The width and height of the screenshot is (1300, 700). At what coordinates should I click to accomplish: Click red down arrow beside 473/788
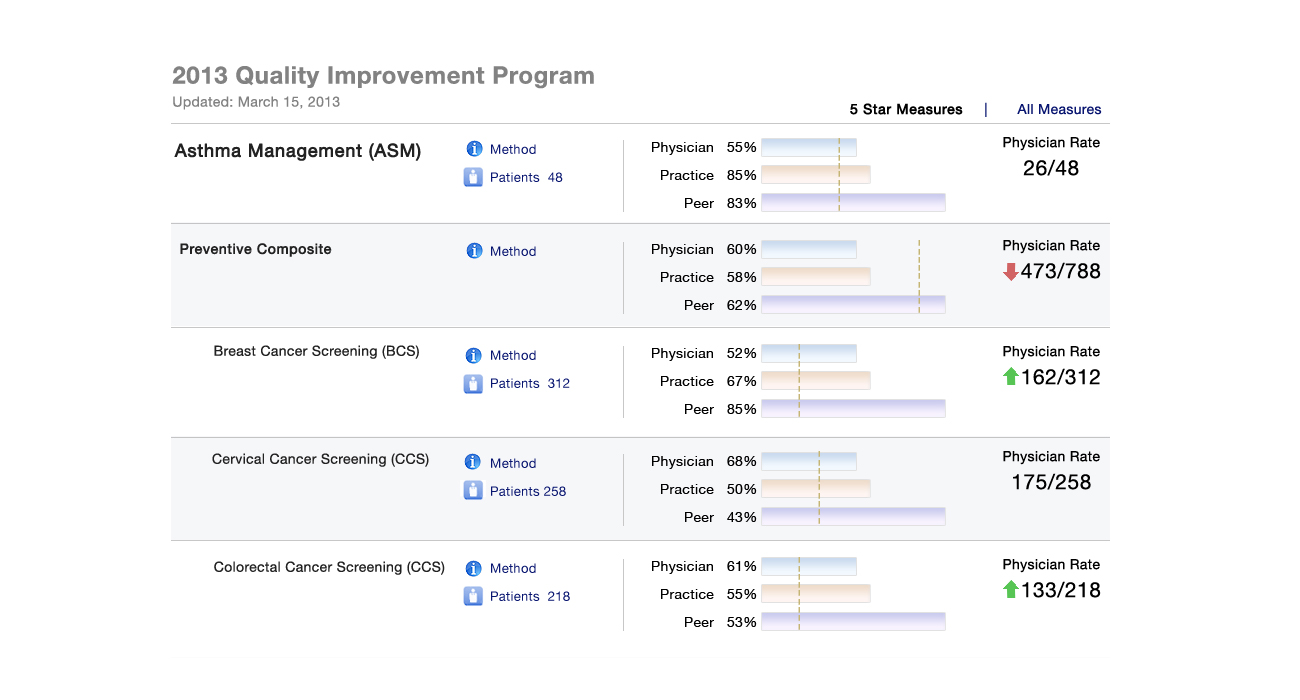1010,271
